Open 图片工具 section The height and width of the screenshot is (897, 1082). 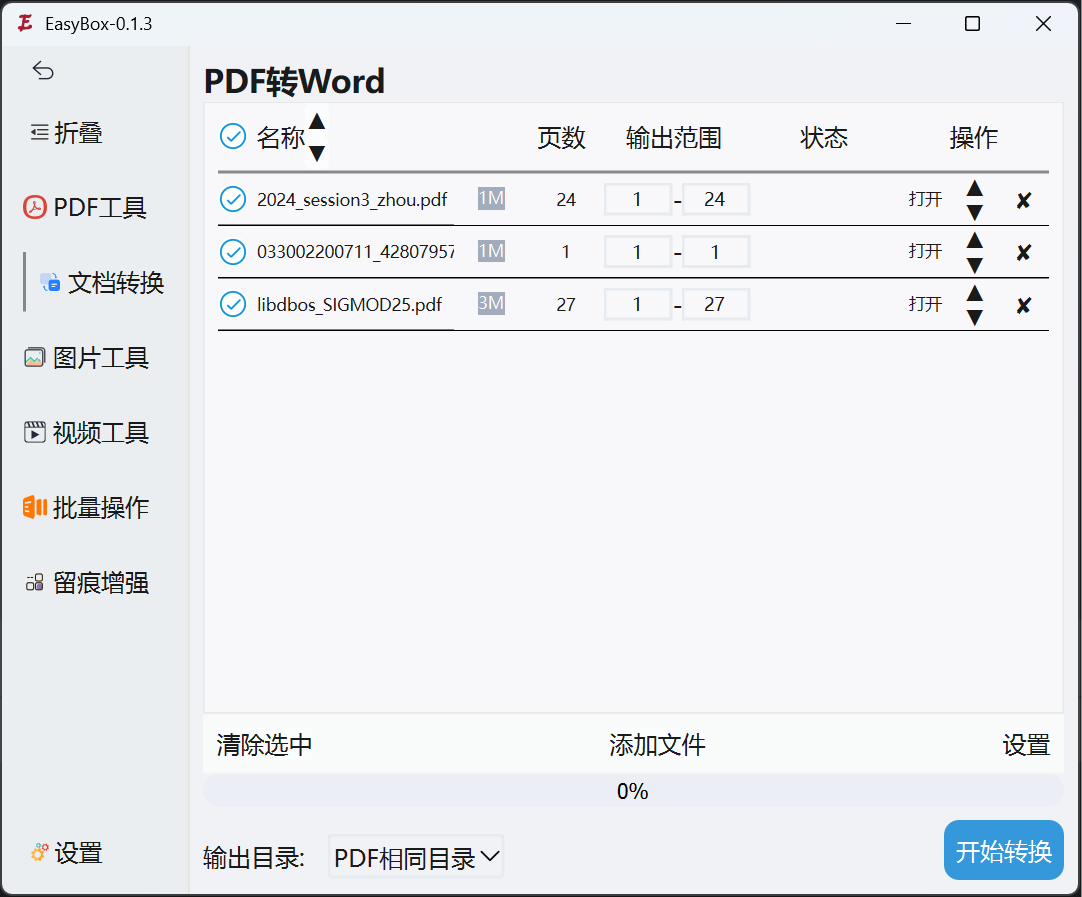(86, 357)
